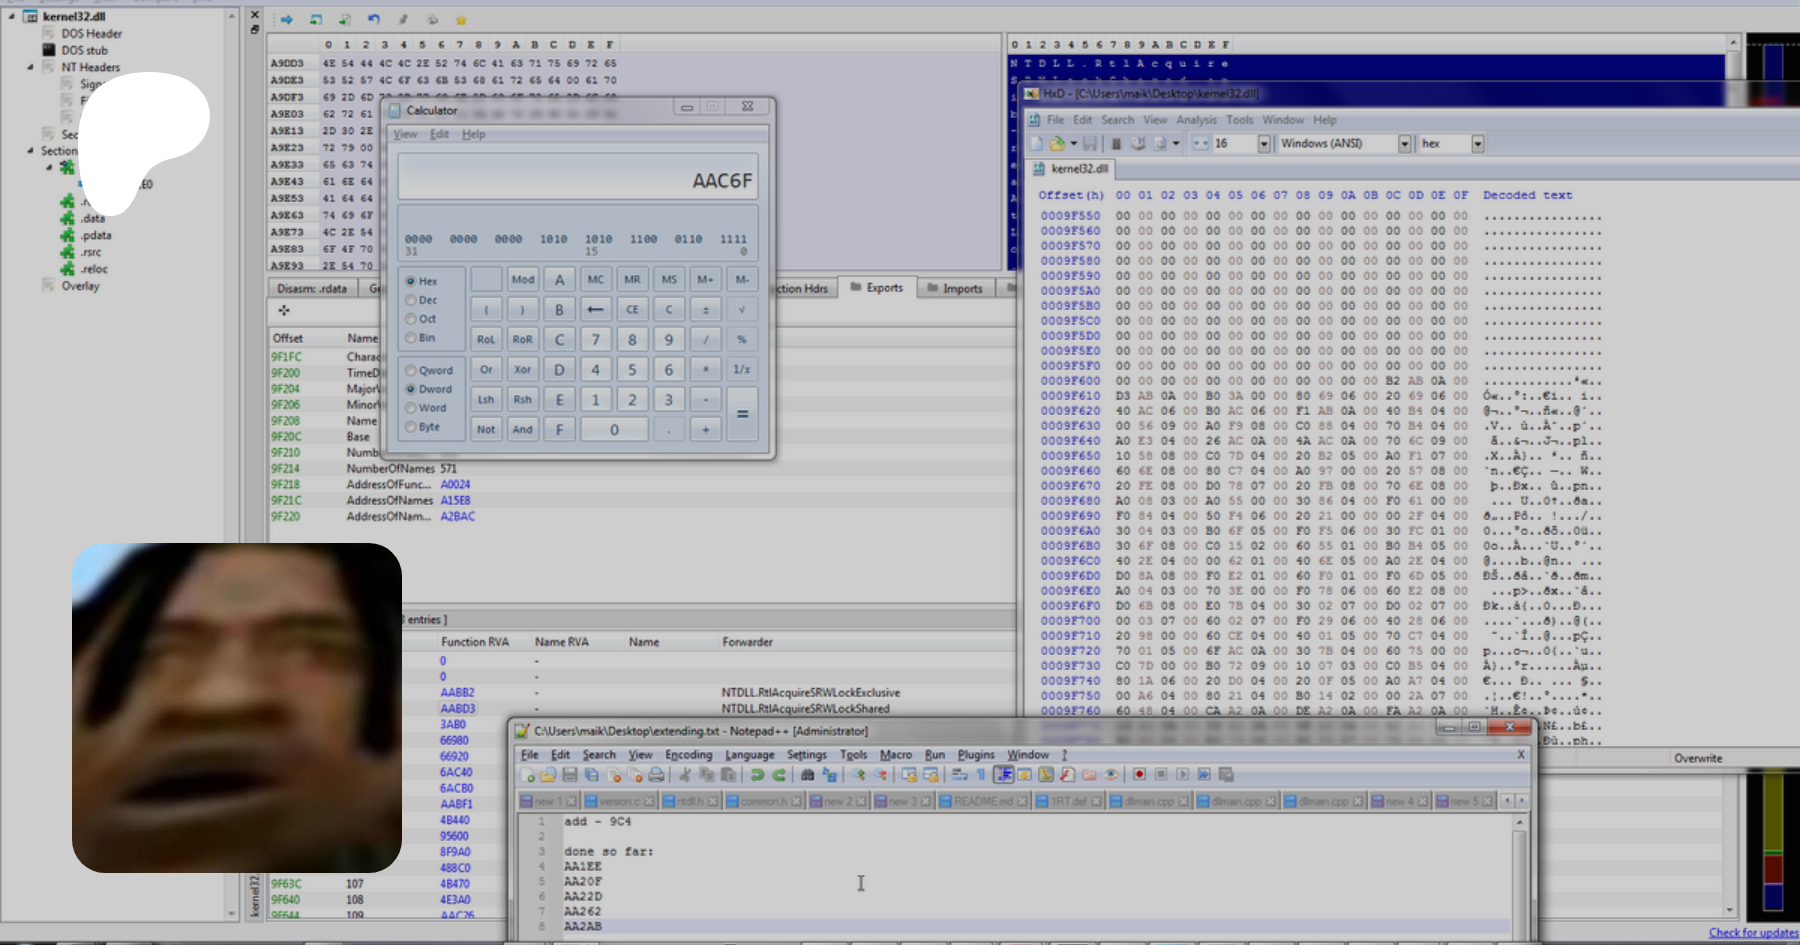This screenshot has width=1800, height=945.
Task: Click Notepad++ Save file icon
Action: (x=570, y=775)
